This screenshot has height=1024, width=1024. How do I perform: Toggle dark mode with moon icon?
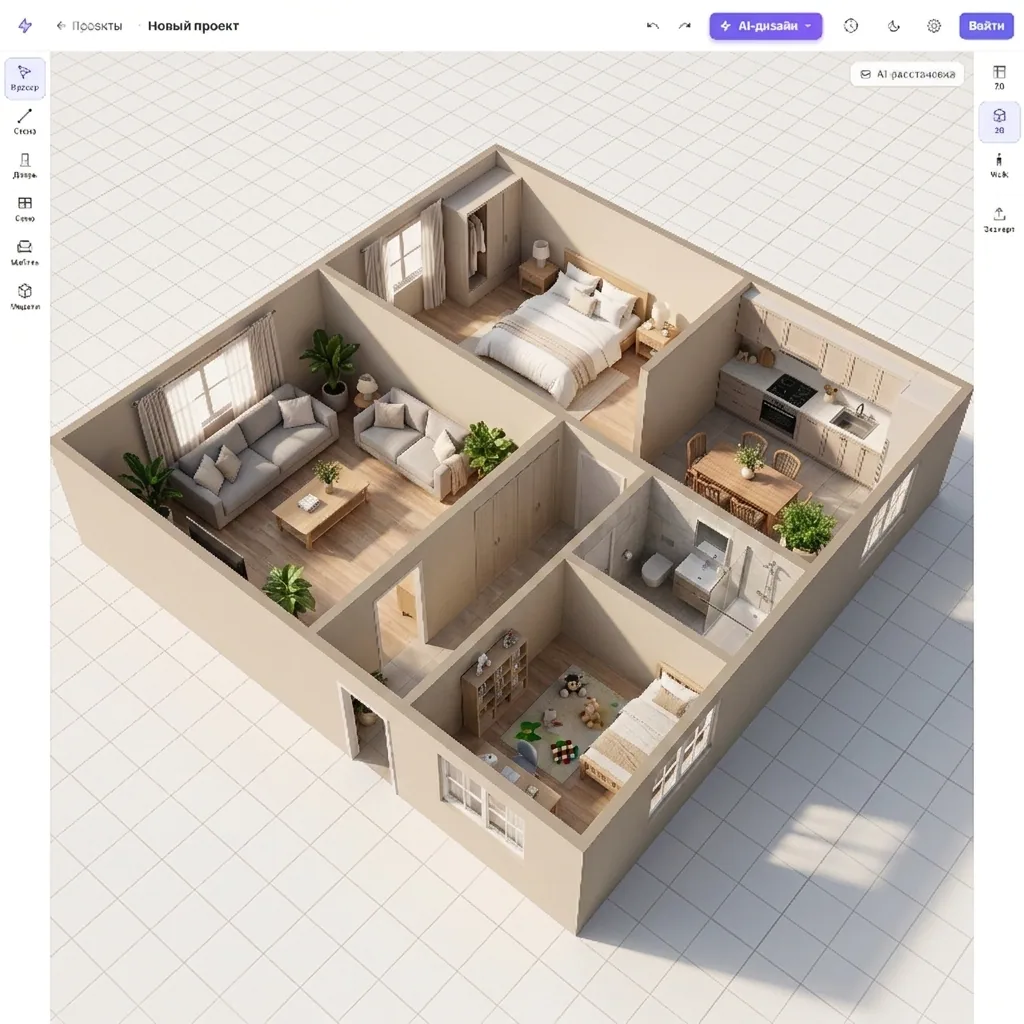click(893, 26)
